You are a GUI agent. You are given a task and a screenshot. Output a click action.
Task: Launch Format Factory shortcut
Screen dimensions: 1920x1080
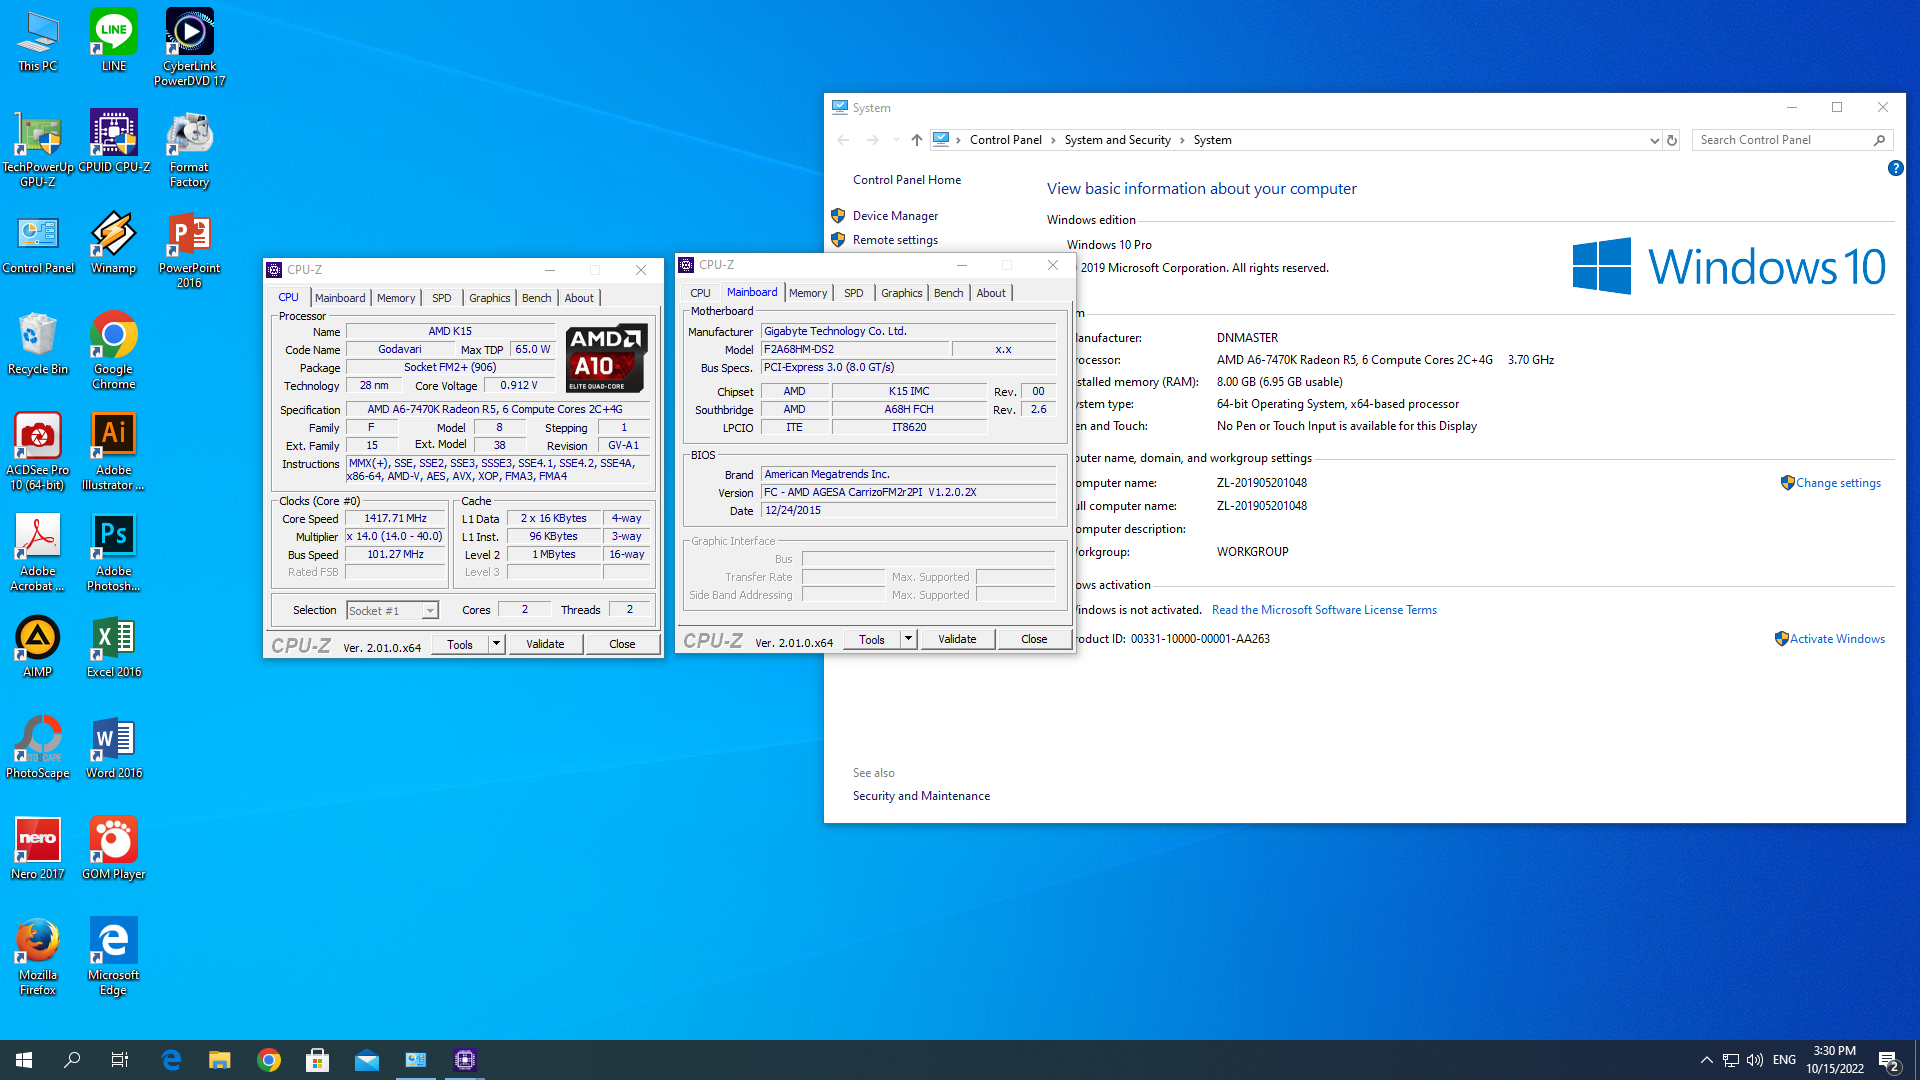pyautogui.click(x=189, y=148)
